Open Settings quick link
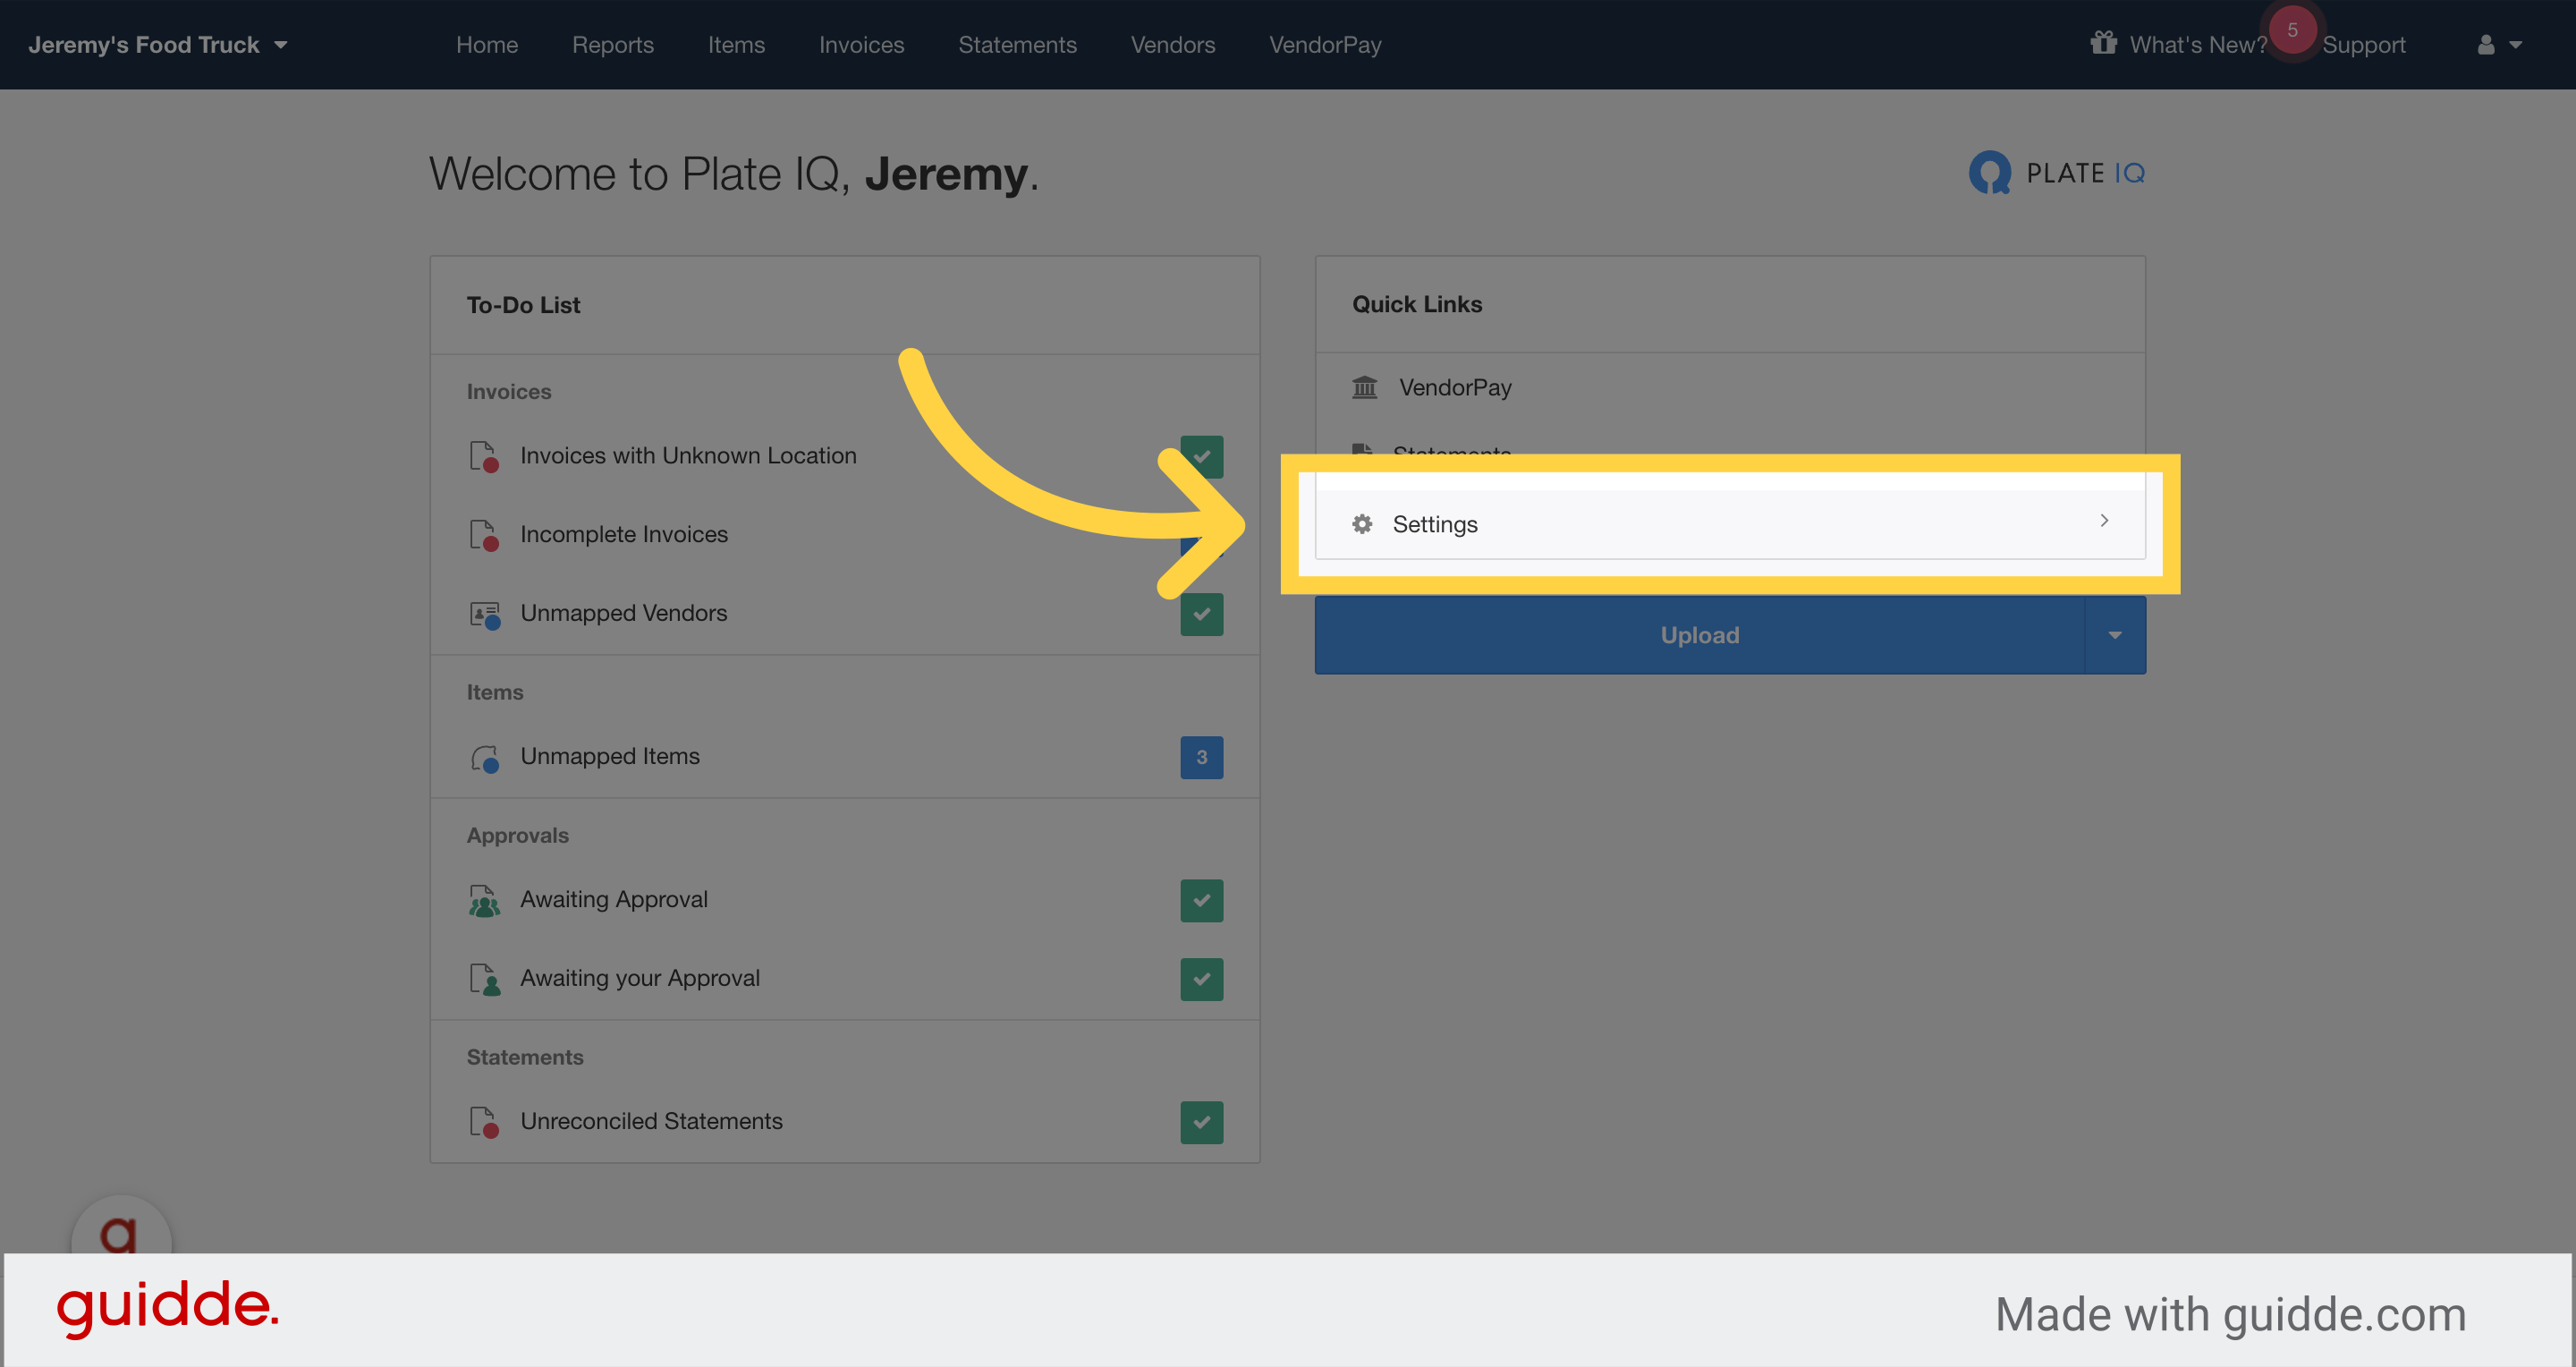2576x1367 pixels. (x=1730, y=523)
